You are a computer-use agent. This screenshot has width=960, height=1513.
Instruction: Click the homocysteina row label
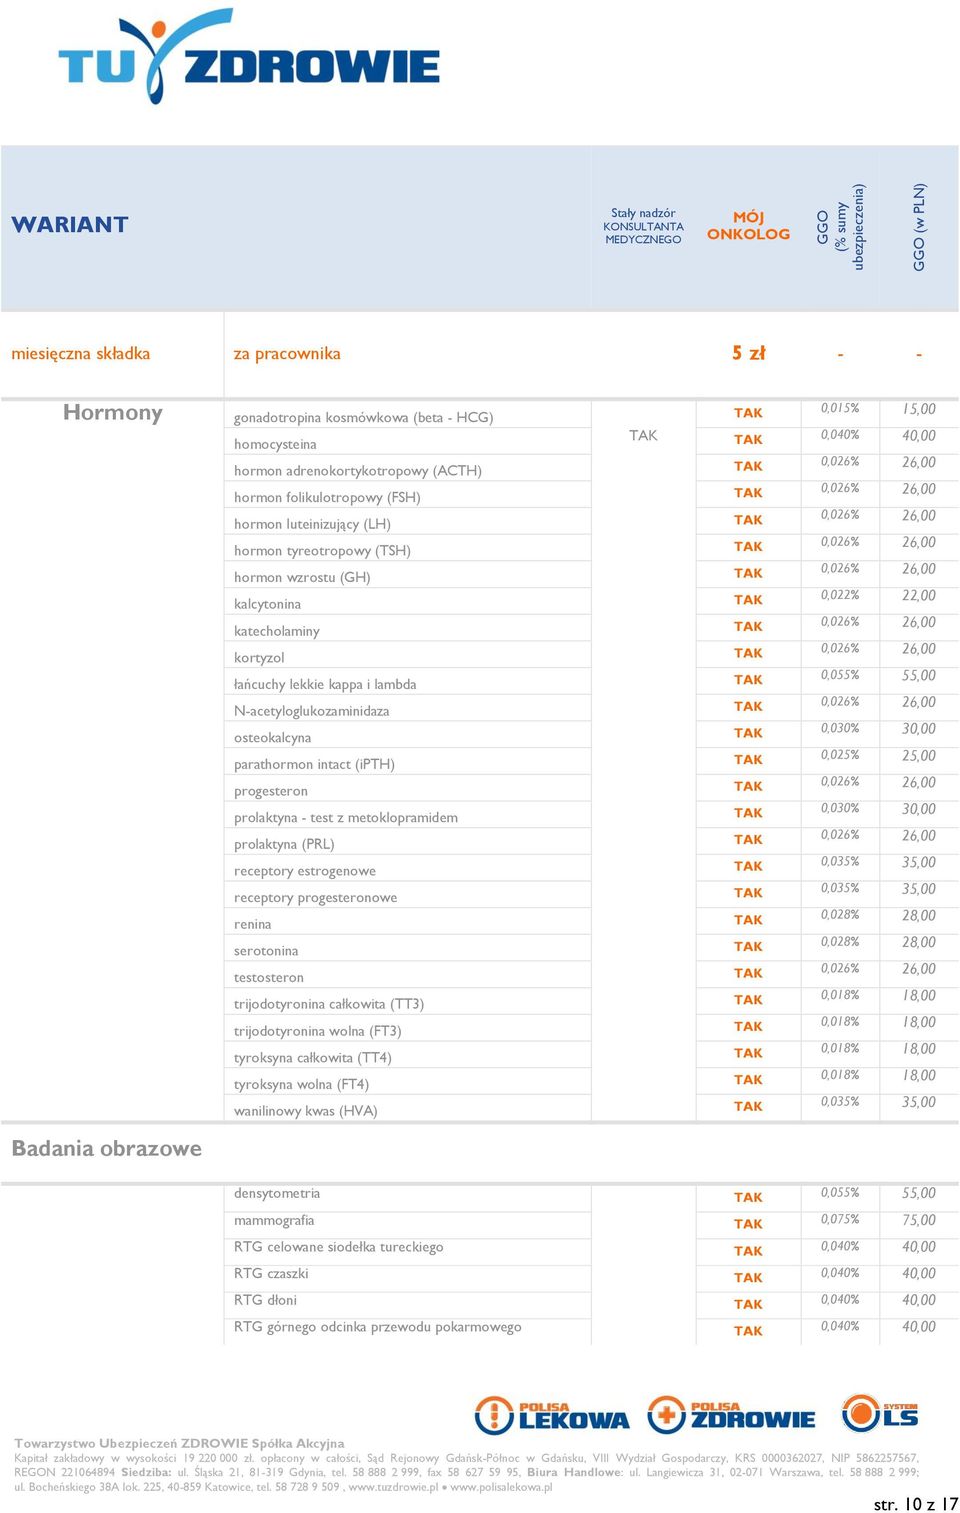pos(275,444)
